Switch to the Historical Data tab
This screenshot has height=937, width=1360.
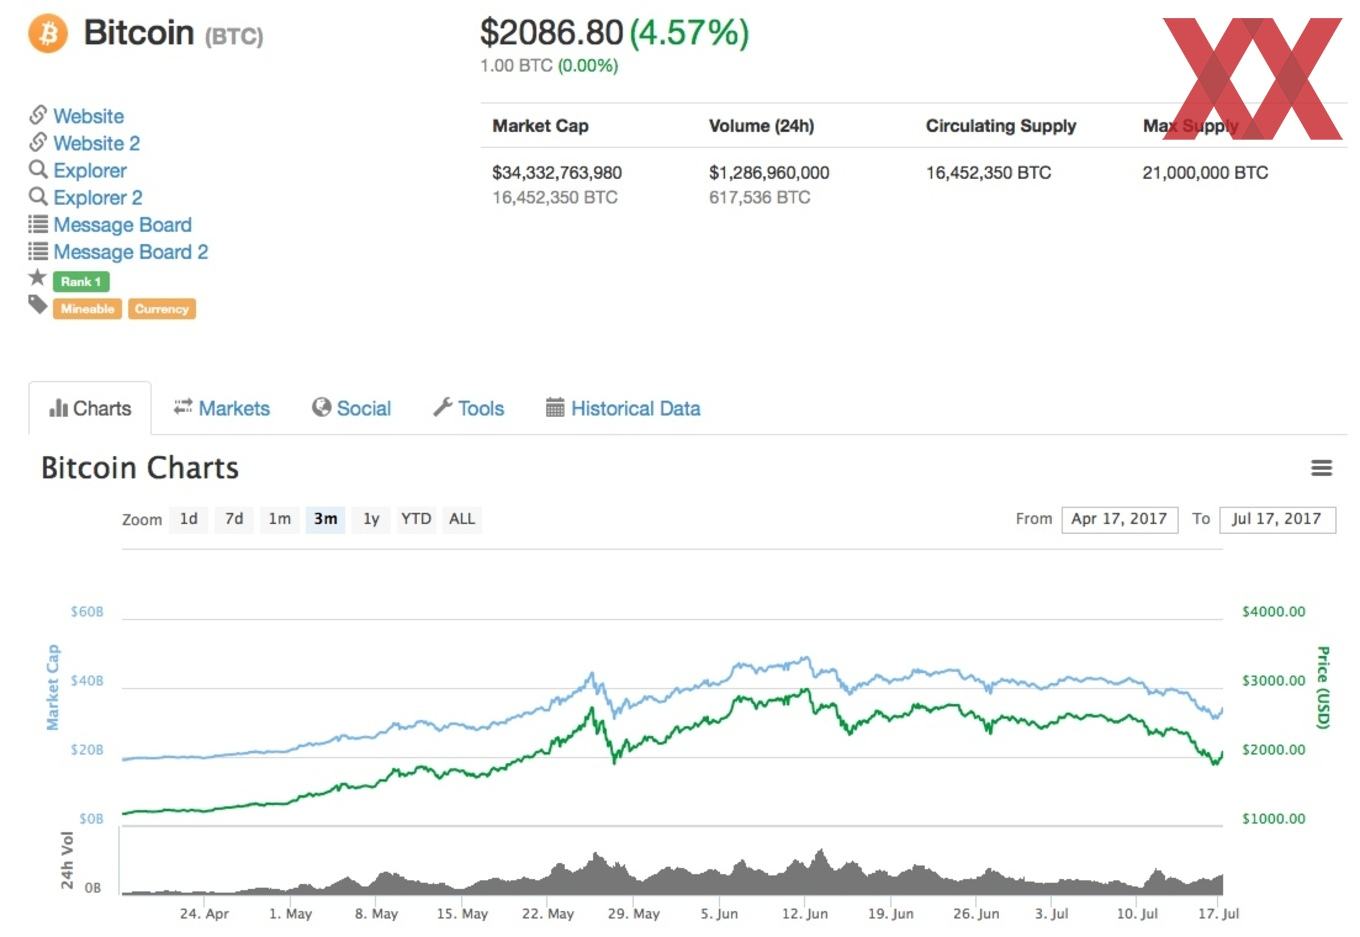click(623, 408)
